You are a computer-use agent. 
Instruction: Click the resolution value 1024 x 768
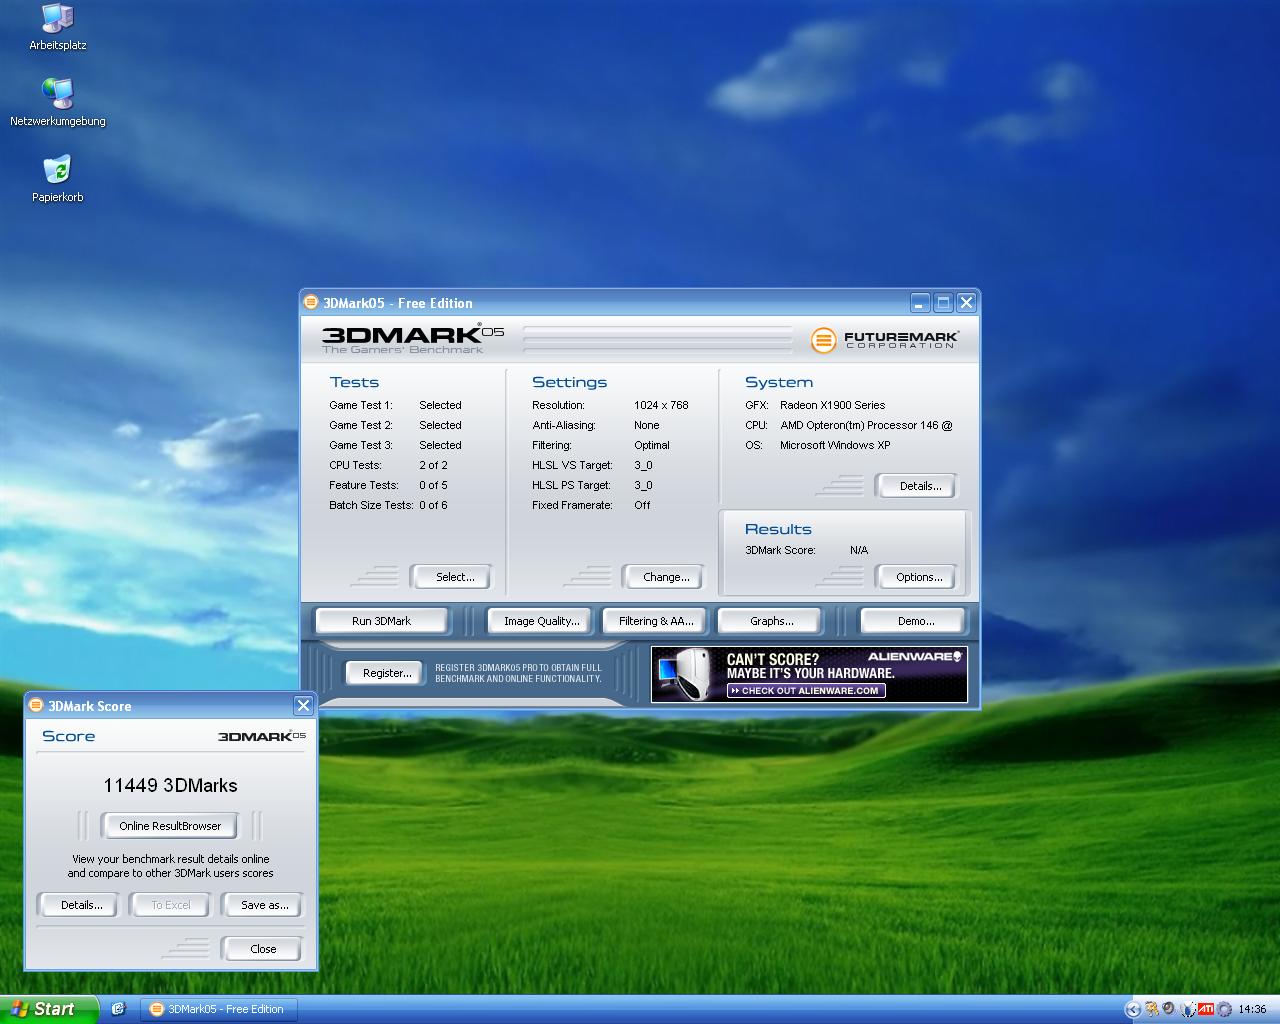coord(661,405)
